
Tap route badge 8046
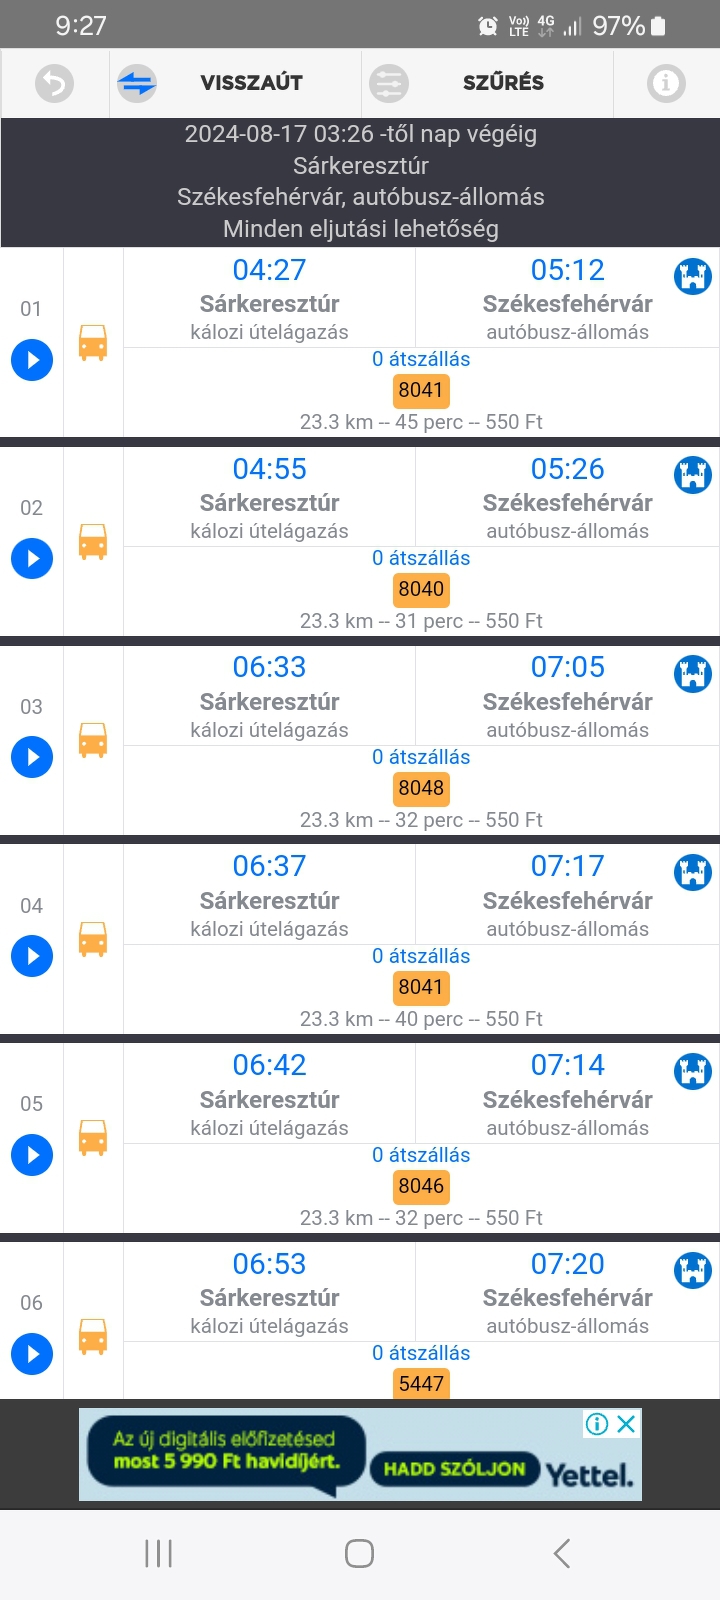click(421, 1186)
